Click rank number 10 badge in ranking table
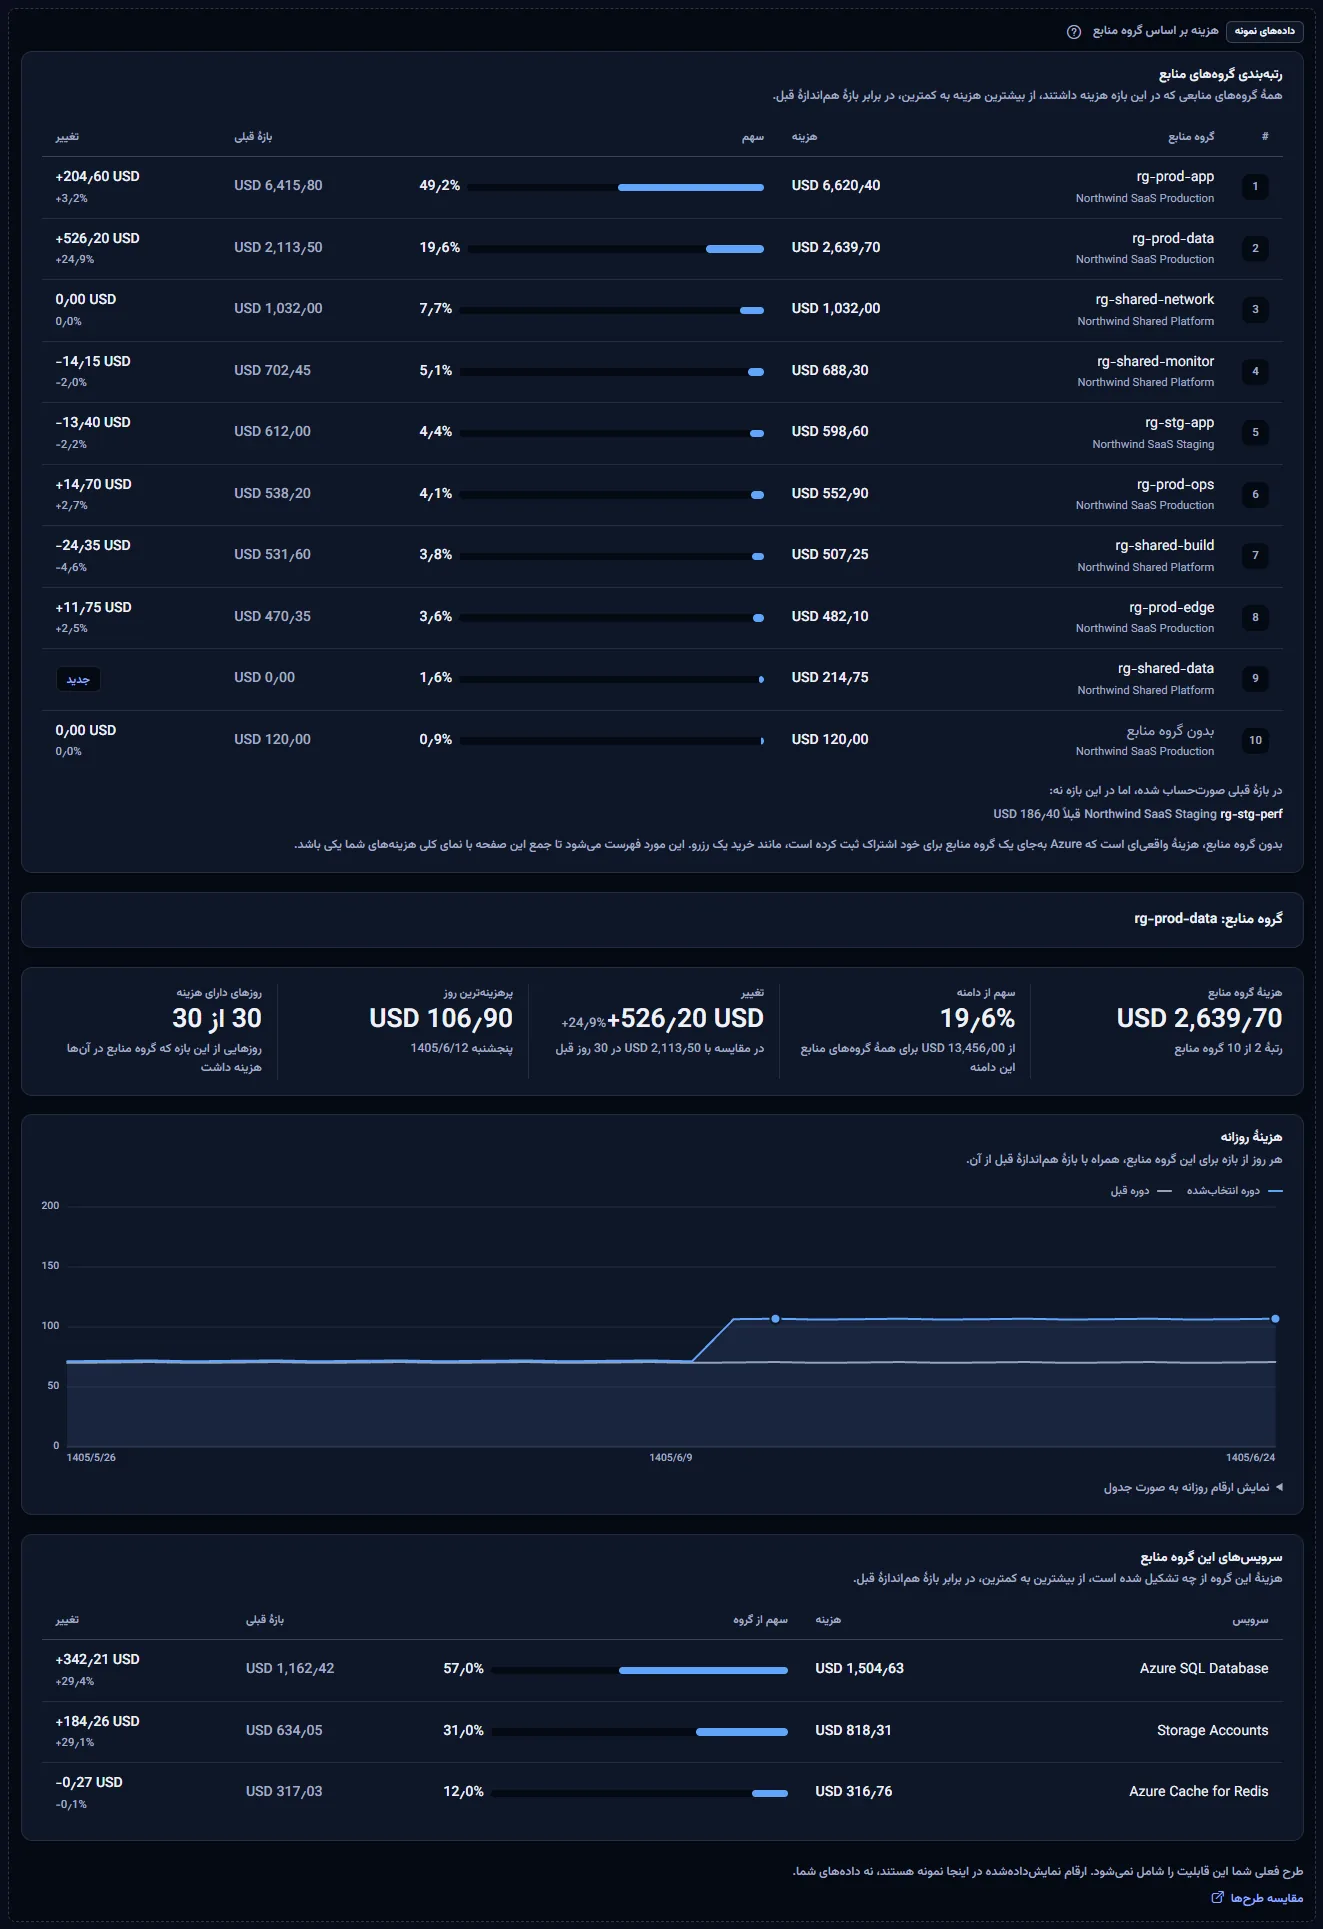Image resolution: width=1323 pixels, height=1929 pixels. [x=1255, y=741]
